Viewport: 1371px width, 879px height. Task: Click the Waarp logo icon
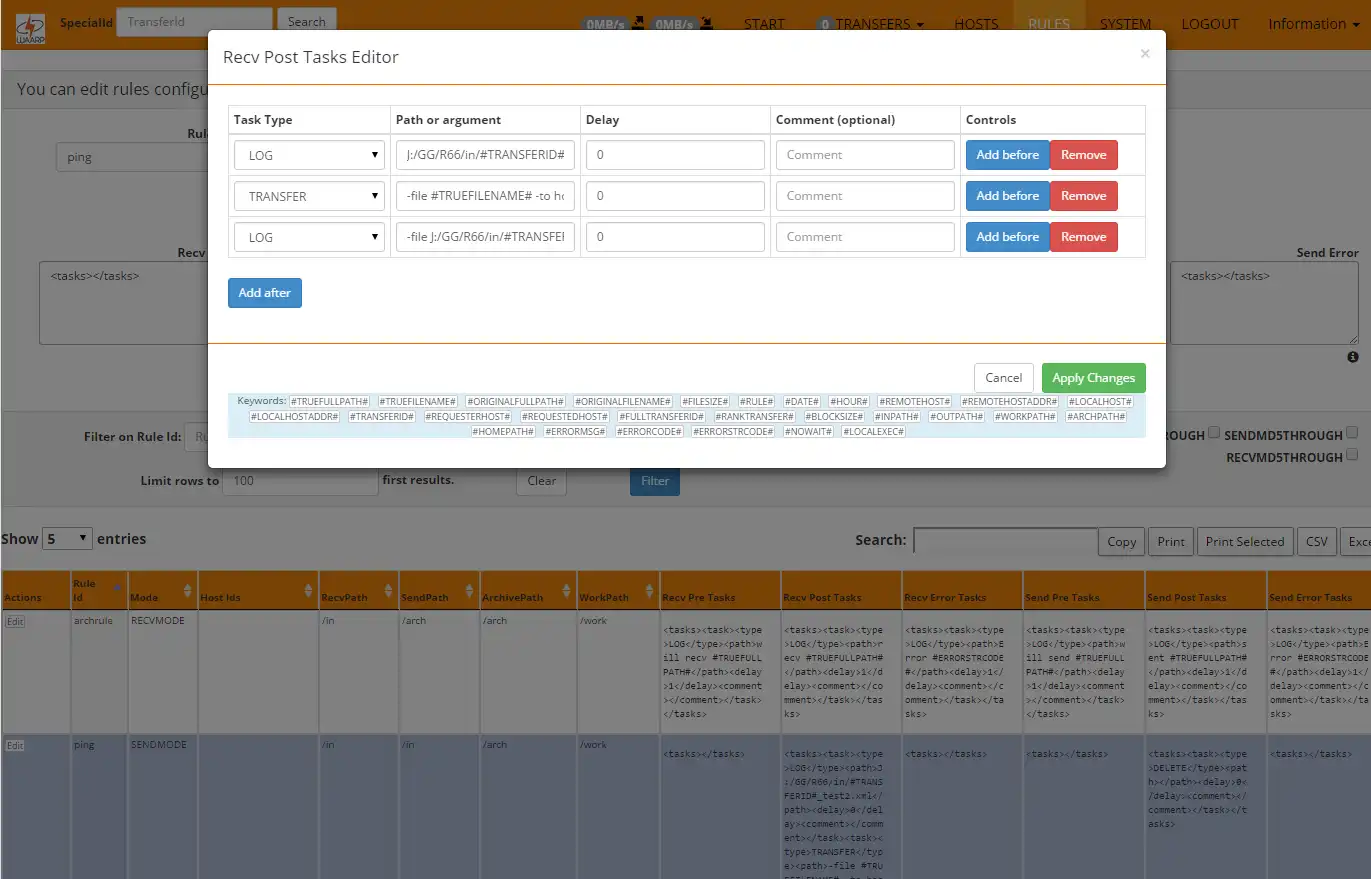pyautogui.click(x=30, y=28)
